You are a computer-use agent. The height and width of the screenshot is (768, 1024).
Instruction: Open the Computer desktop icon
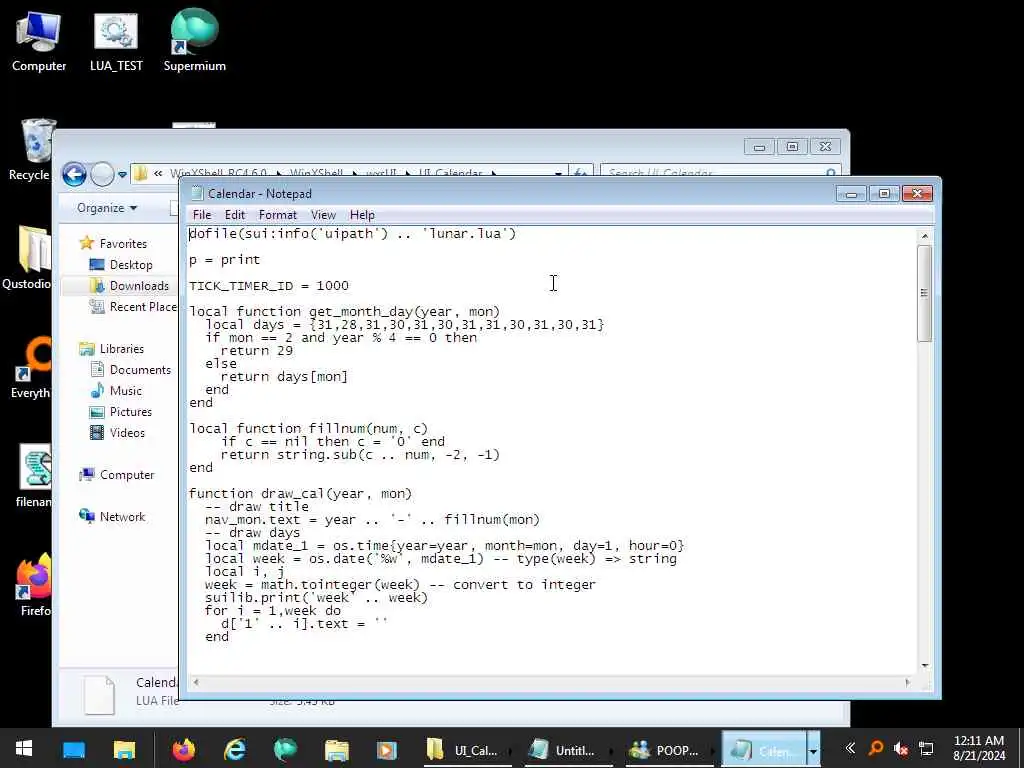pyautogui.click(x=39, y=40)
